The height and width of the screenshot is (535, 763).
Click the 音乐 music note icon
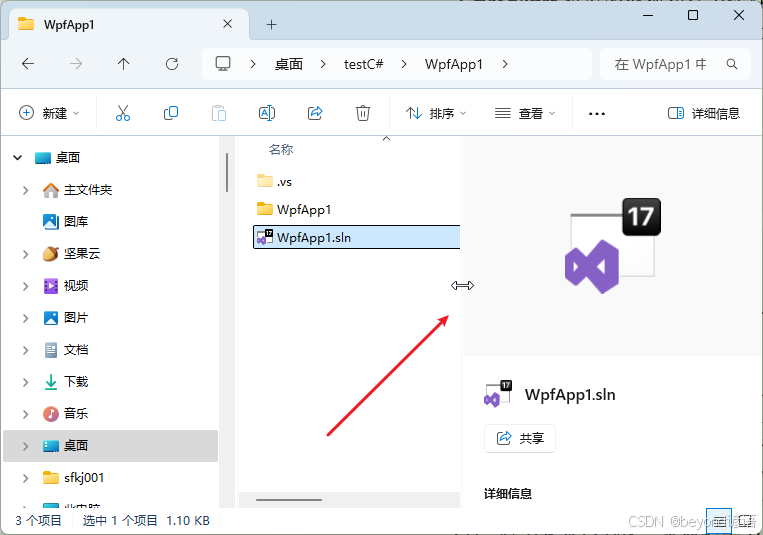(x=51, y=414)
